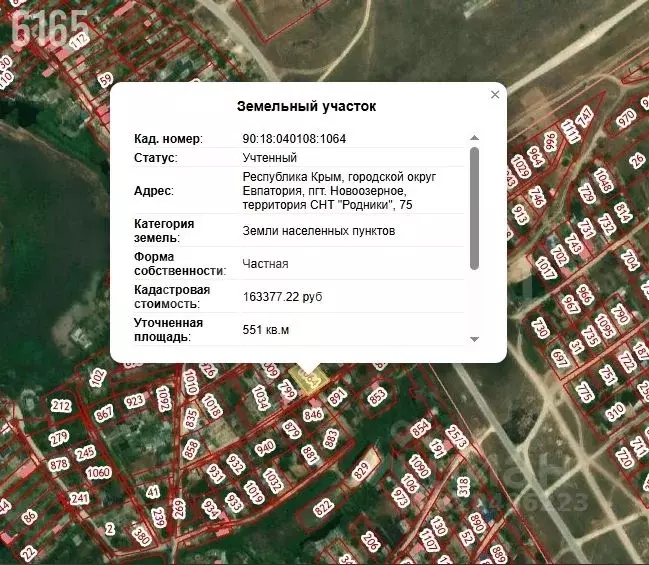Screen dimensions: 649x565
Task: Select parcel 879 on the map
Action: click(x=291, y=429)
